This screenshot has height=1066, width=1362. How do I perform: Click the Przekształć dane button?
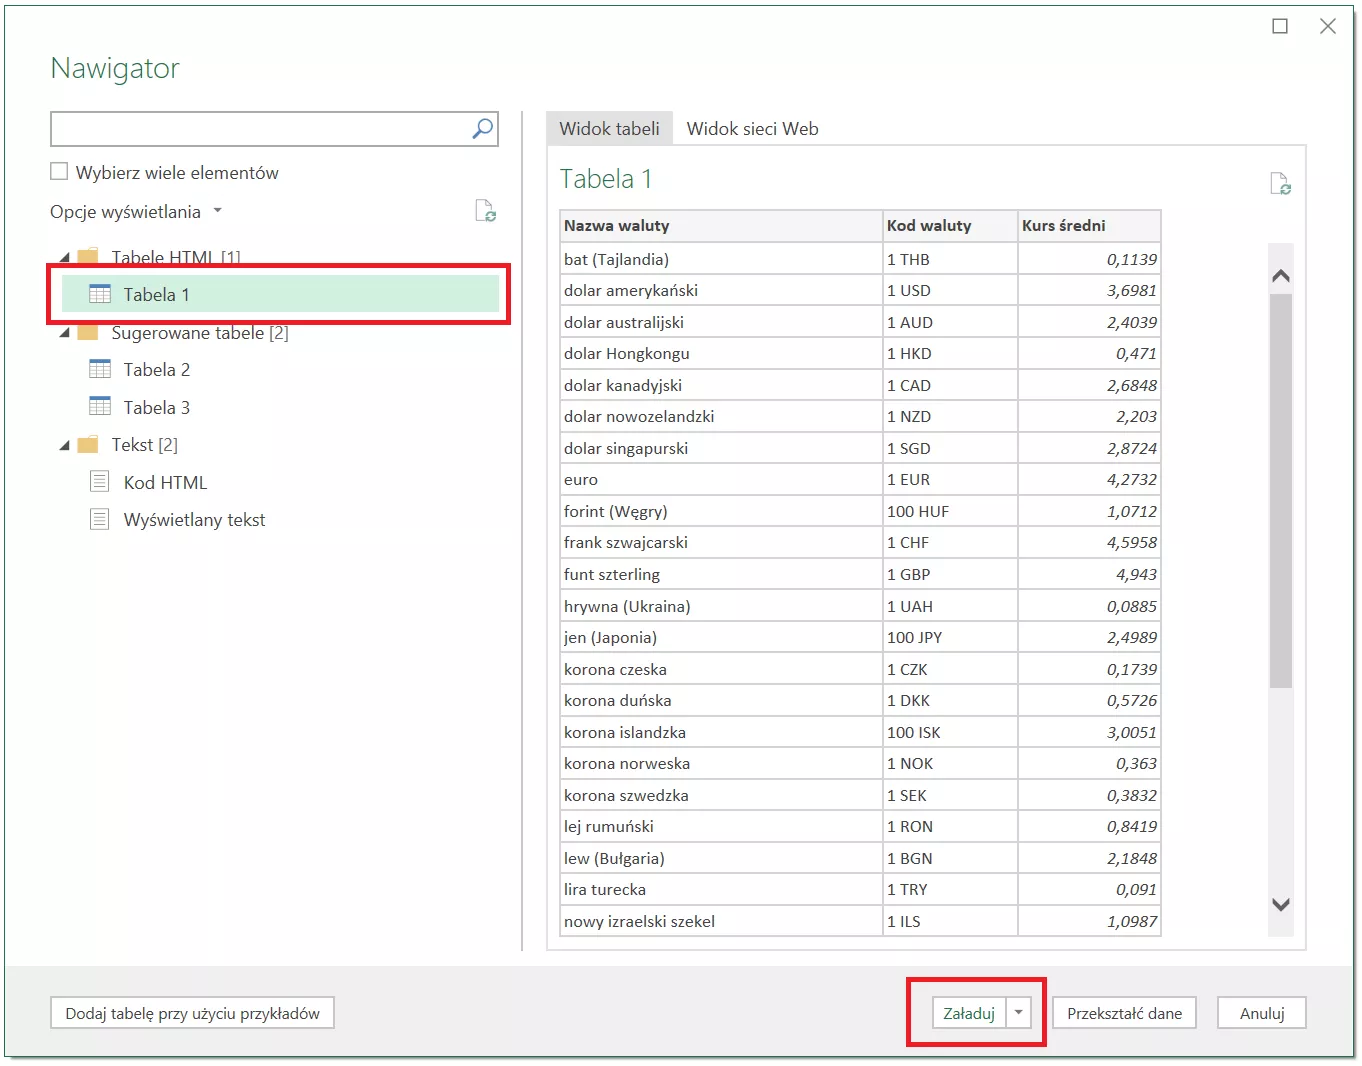(x=1124, y=1013)
